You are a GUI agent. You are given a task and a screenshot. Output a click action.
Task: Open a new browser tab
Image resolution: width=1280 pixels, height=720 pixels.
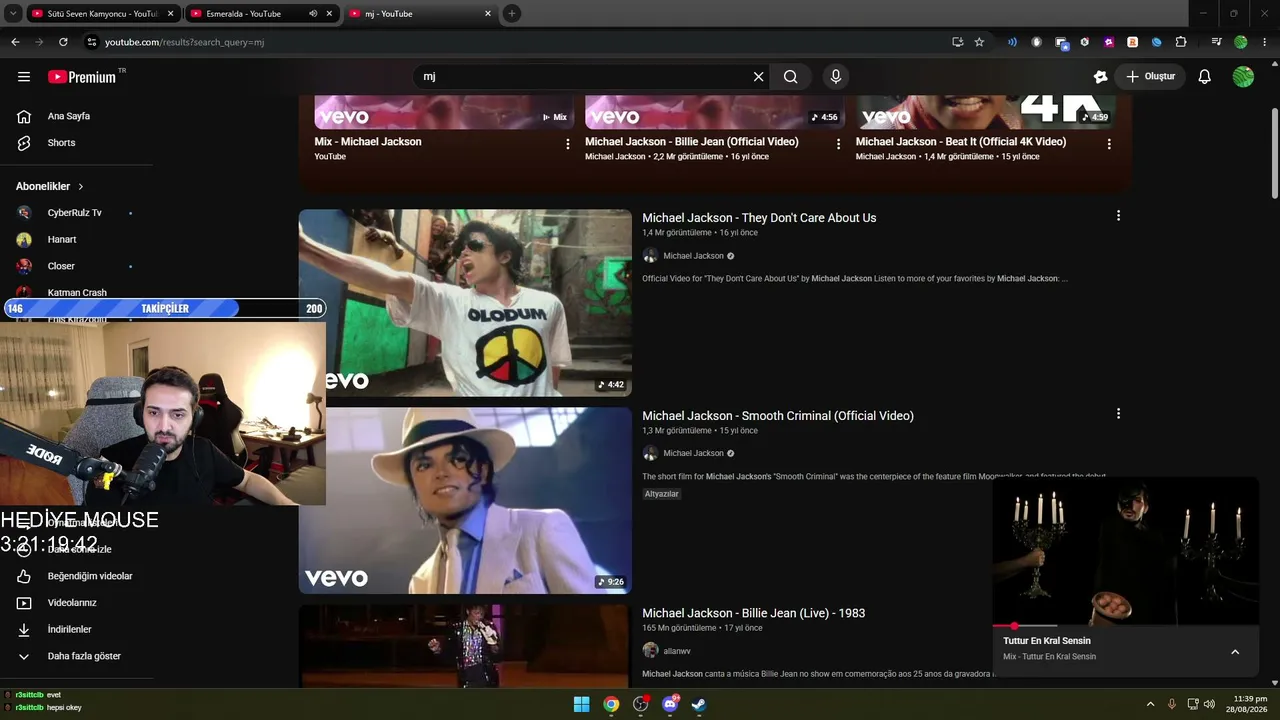(x=512, y=14)
